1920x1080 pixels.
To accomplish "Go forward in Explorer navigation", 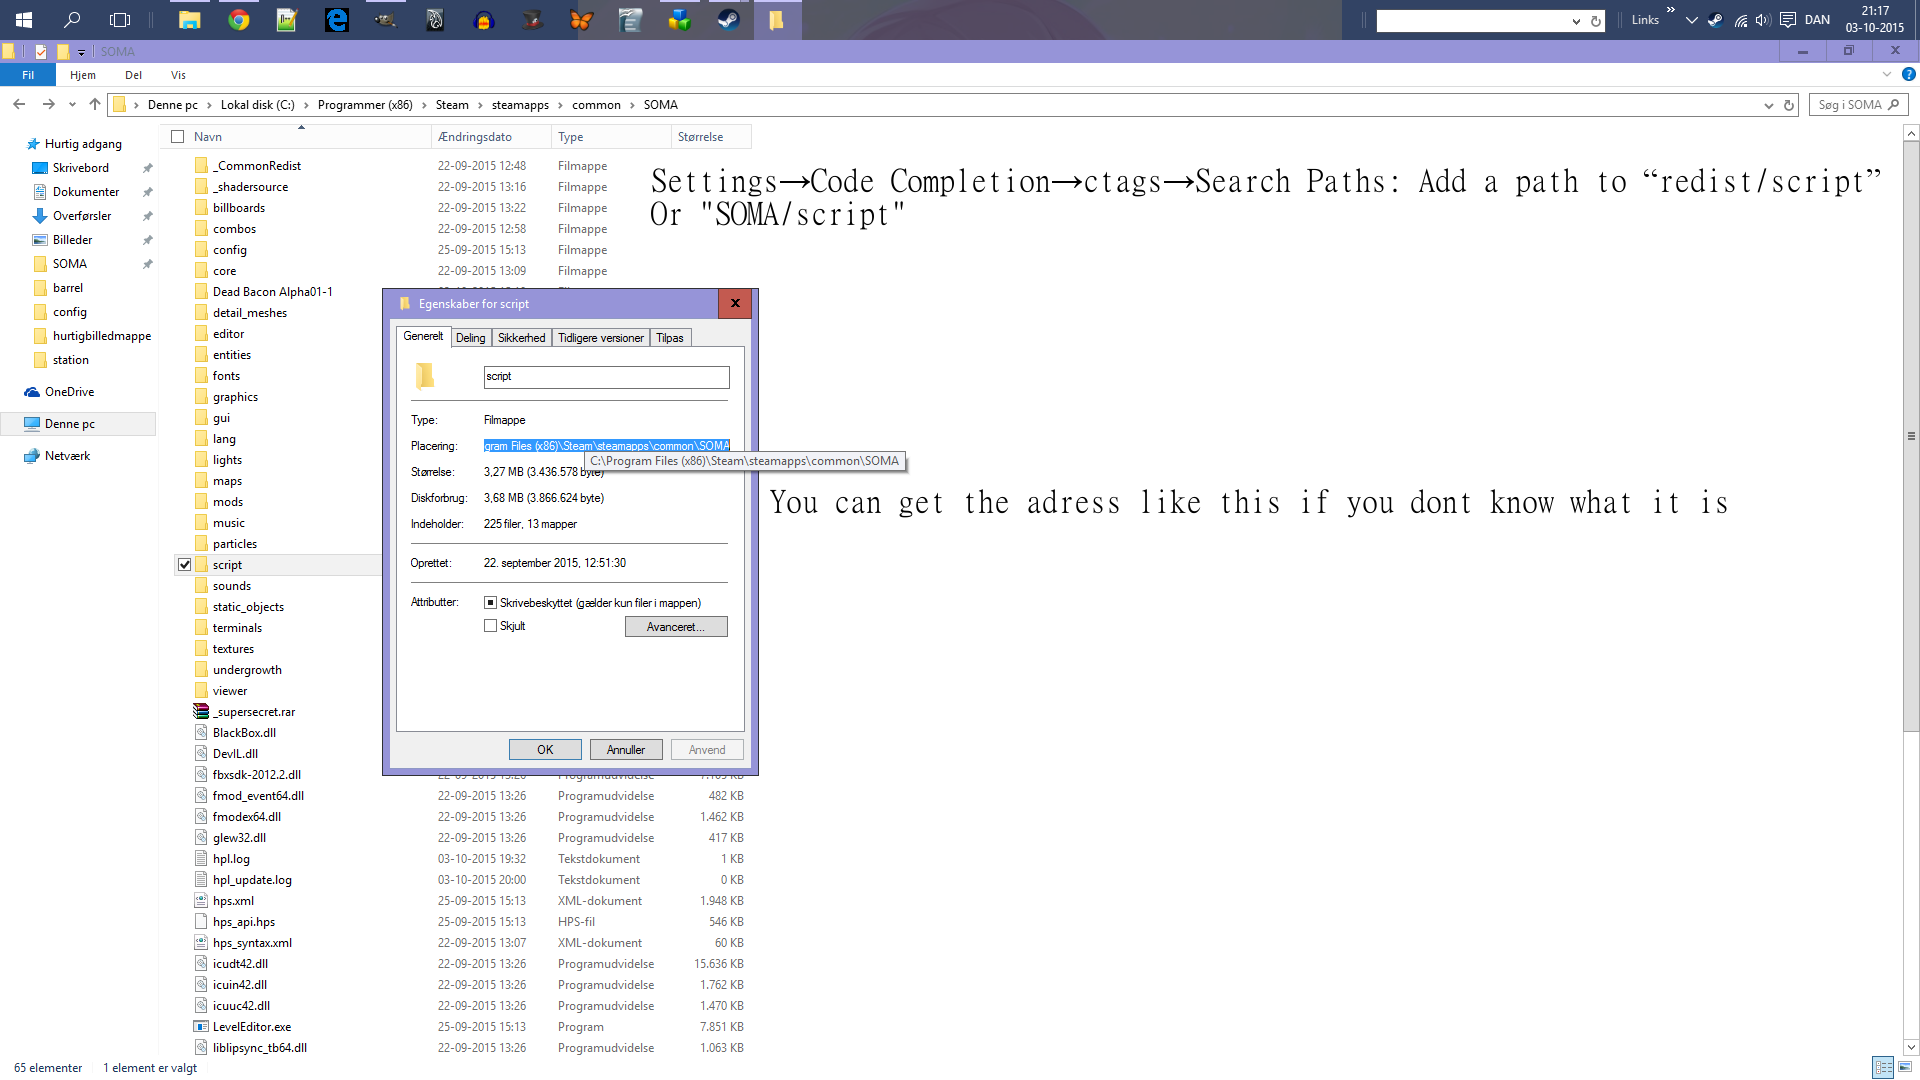I will click(48, 104).
